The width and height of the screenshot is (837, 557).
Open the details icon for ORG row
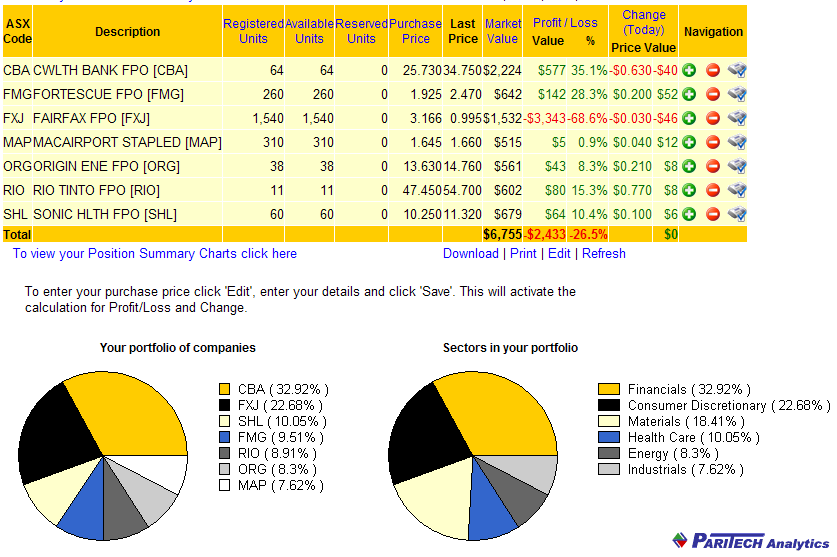[x=737, y=166]
